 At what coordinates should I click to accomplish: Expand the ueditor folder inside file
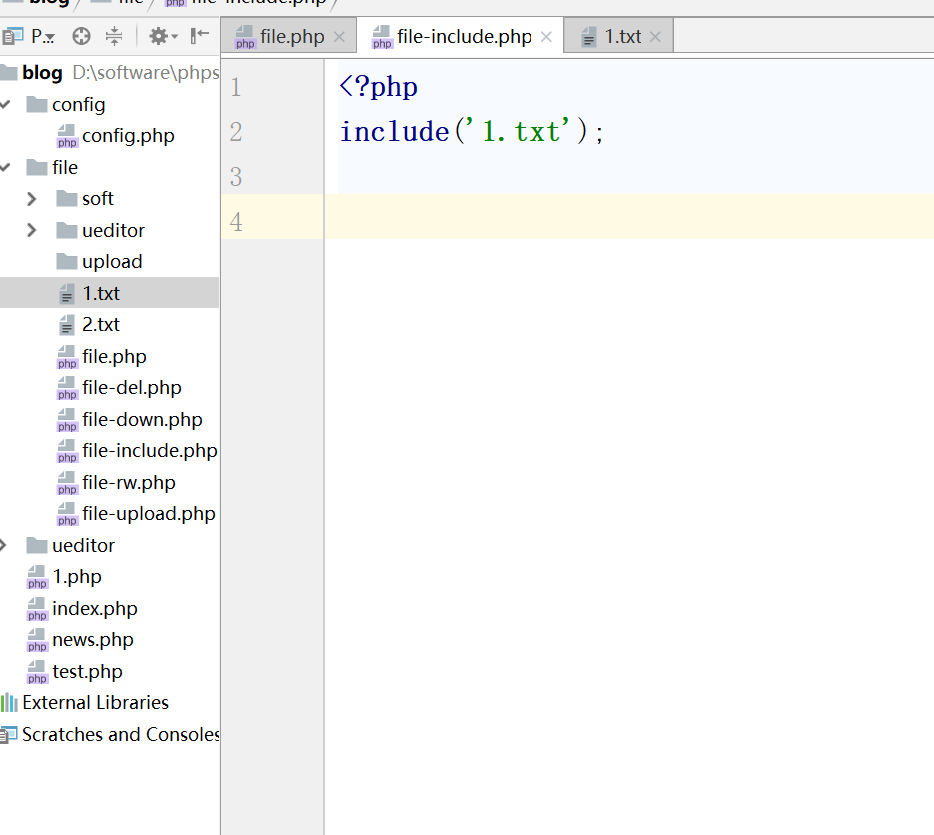[32, 230]
